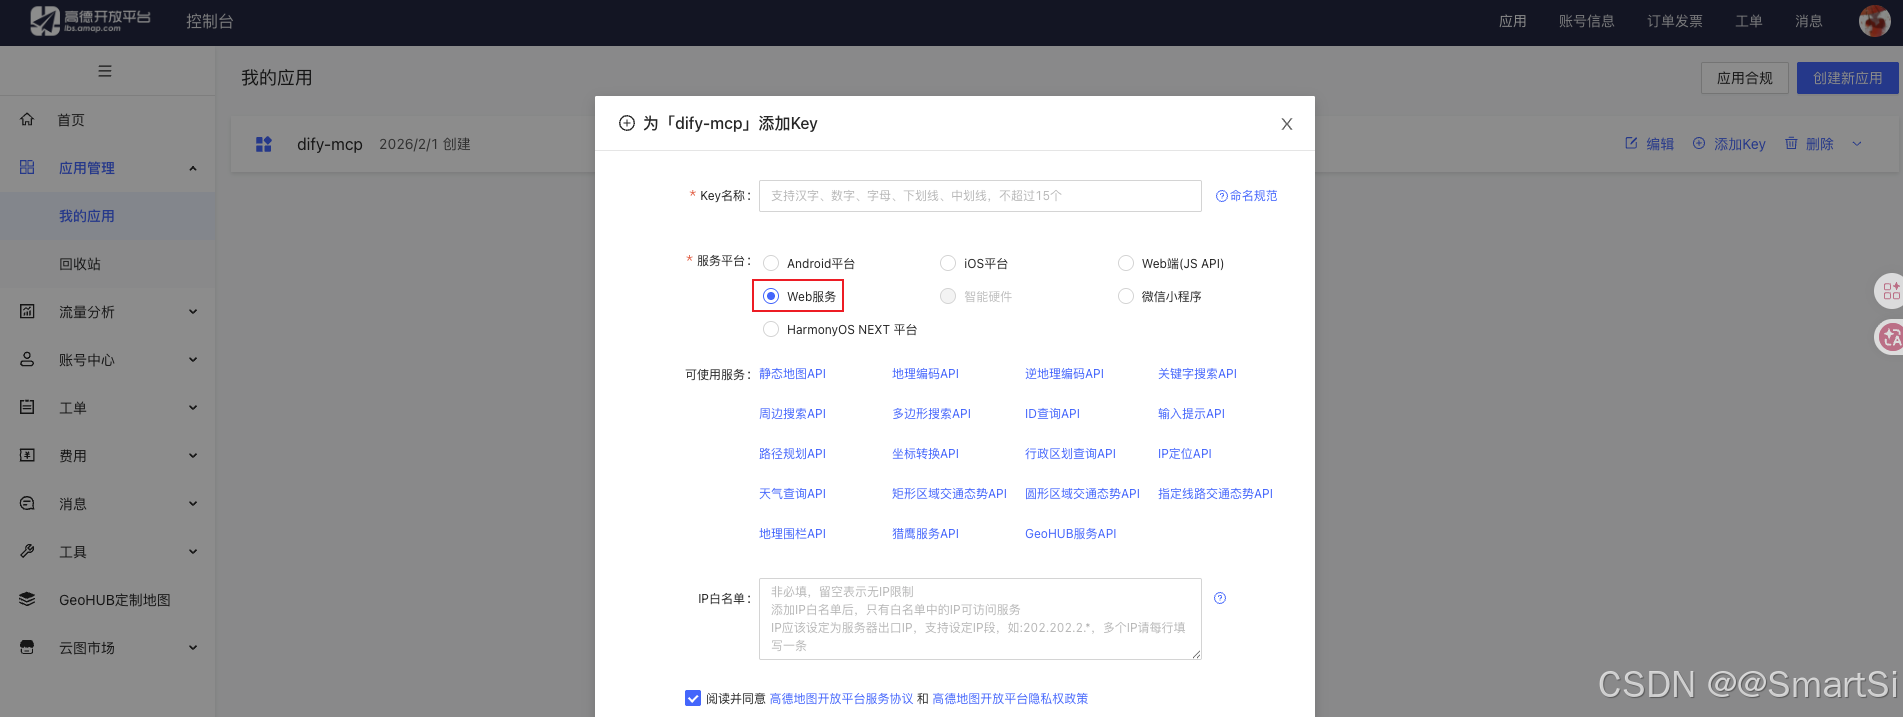Open the 地理编码API service link

tap(925, 374)
